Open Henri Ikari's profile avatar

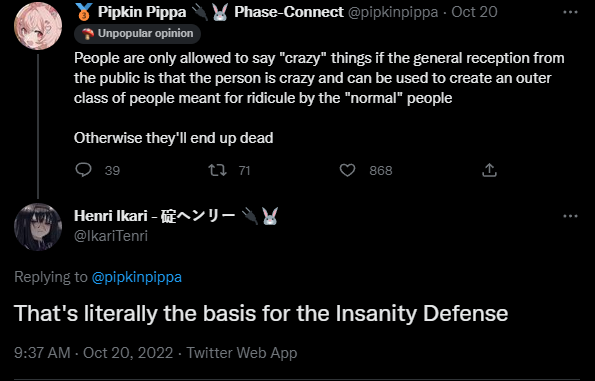38,227
